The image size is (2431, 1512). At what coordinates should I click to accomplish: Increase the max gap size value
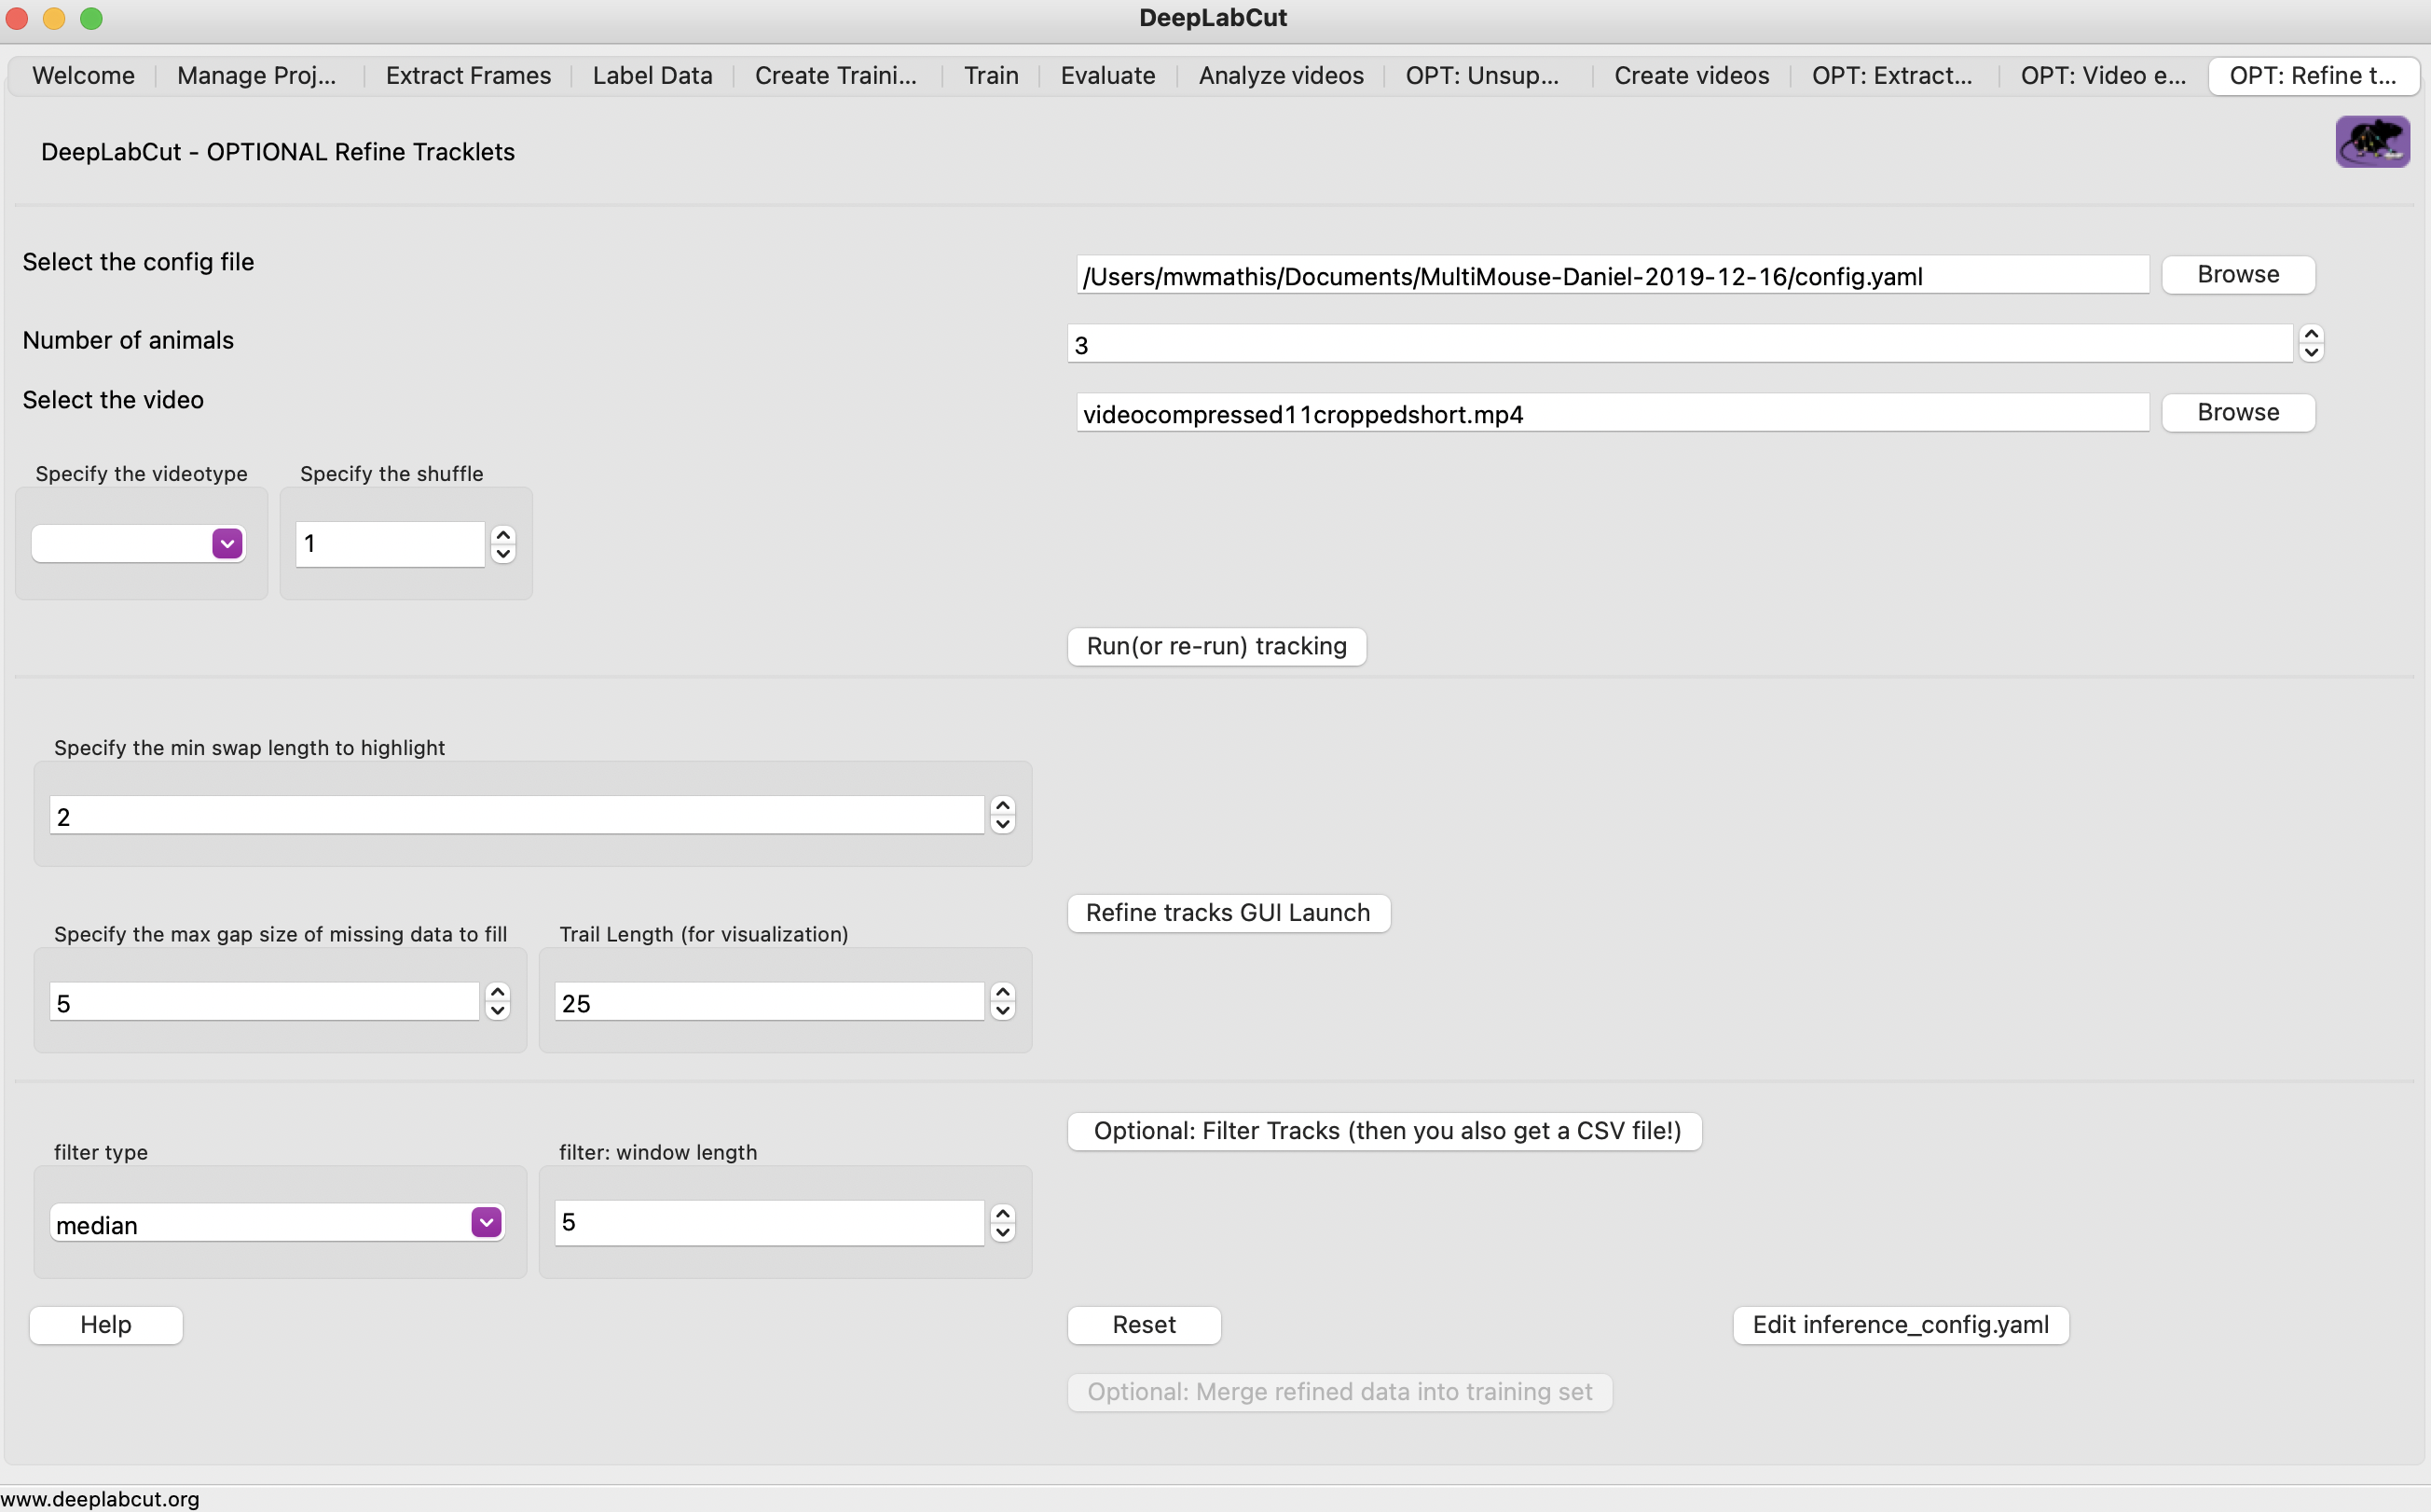coord(498,989)
